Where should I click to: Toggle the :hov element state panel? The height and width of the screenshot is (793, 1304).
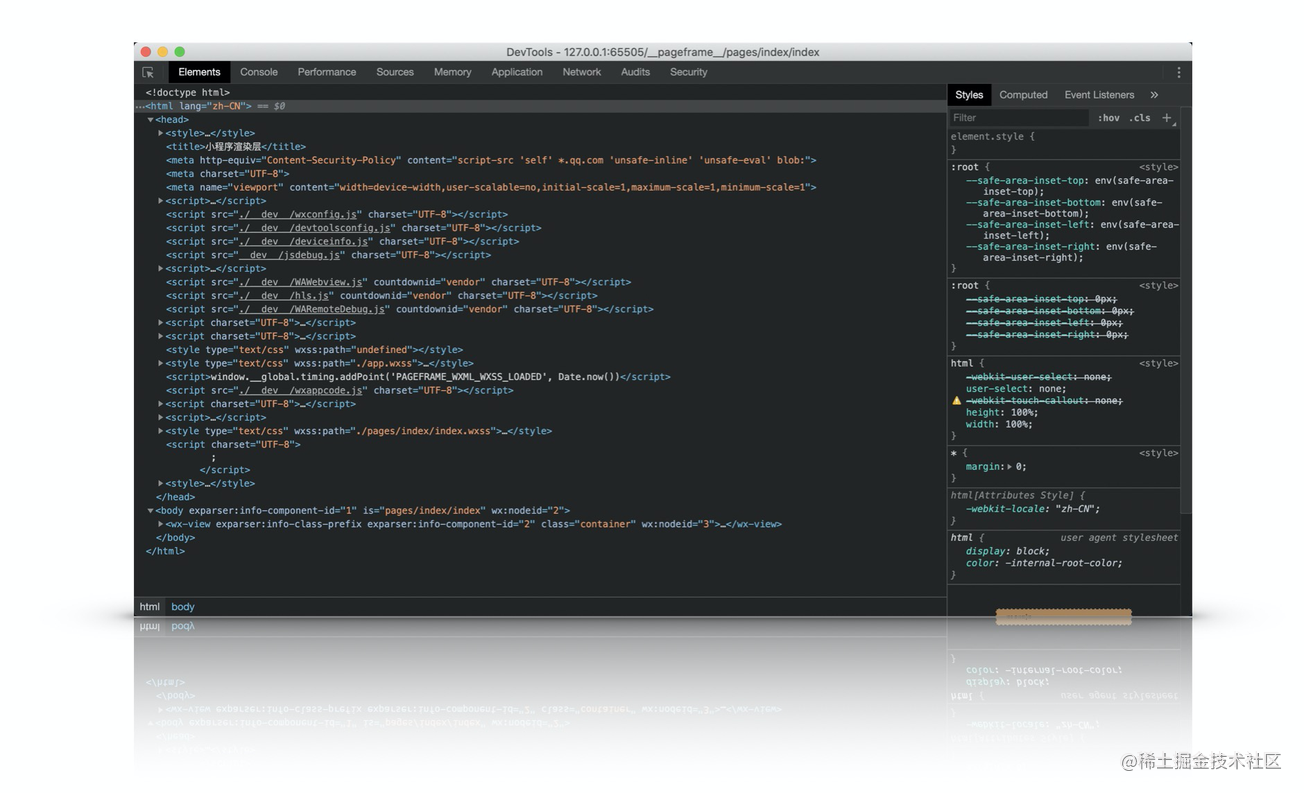[1108, 118]
